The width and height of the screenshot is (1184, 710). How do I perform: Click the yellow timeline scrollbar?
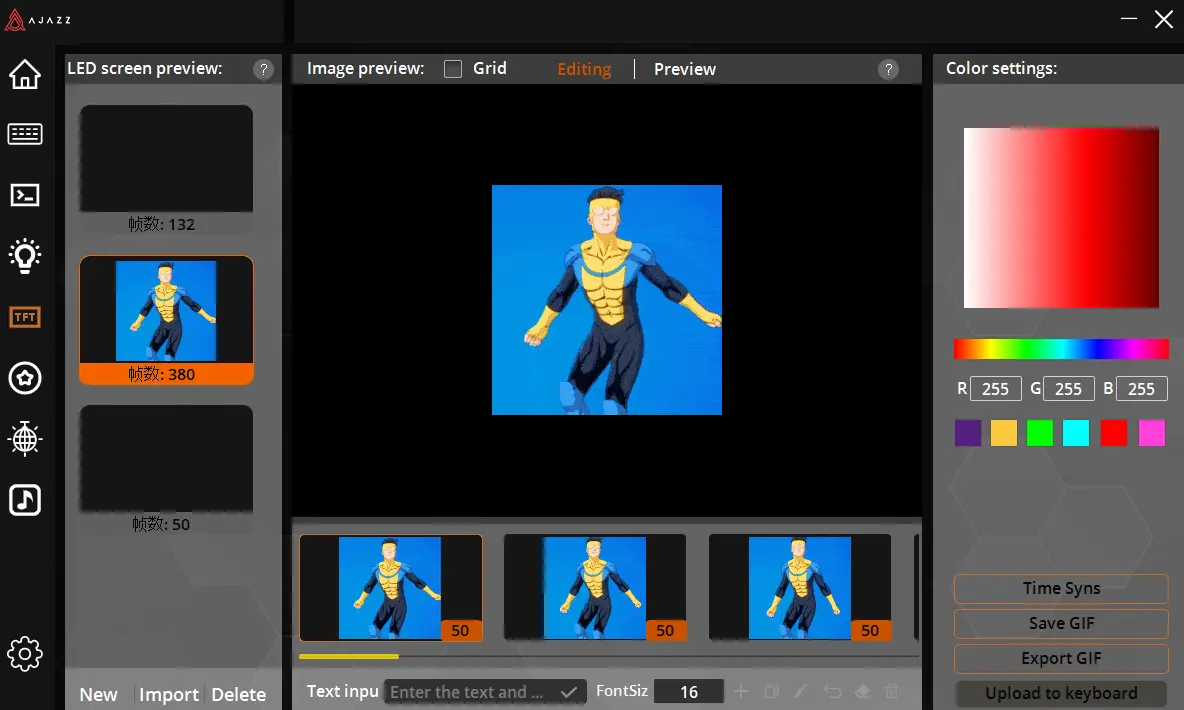coord(348,657)
